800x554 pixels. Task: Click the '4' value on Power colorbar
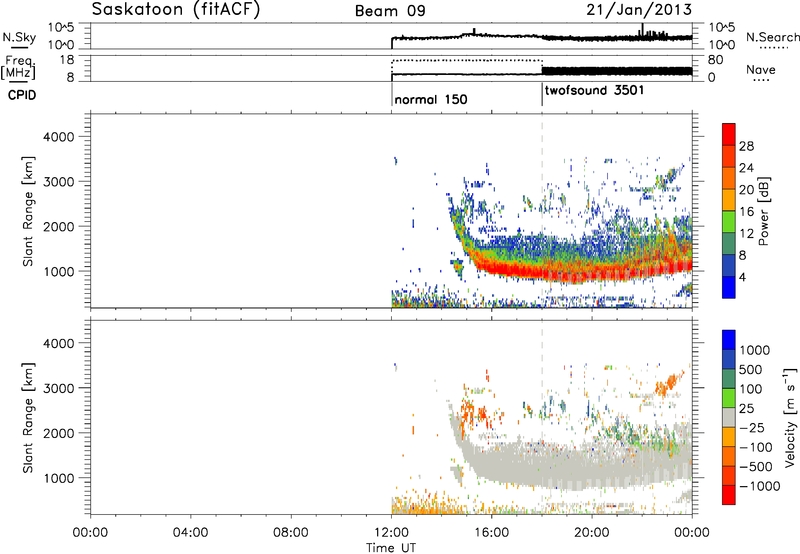click(742, 277)
